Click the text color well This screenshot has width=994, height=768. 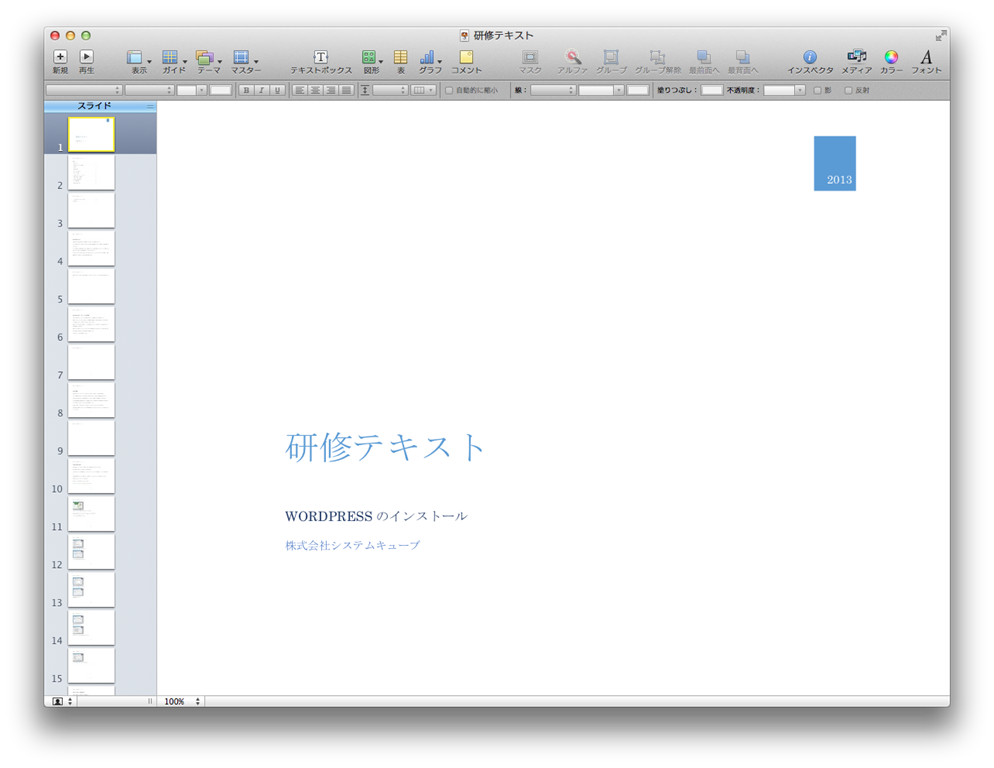click(221, 90)
